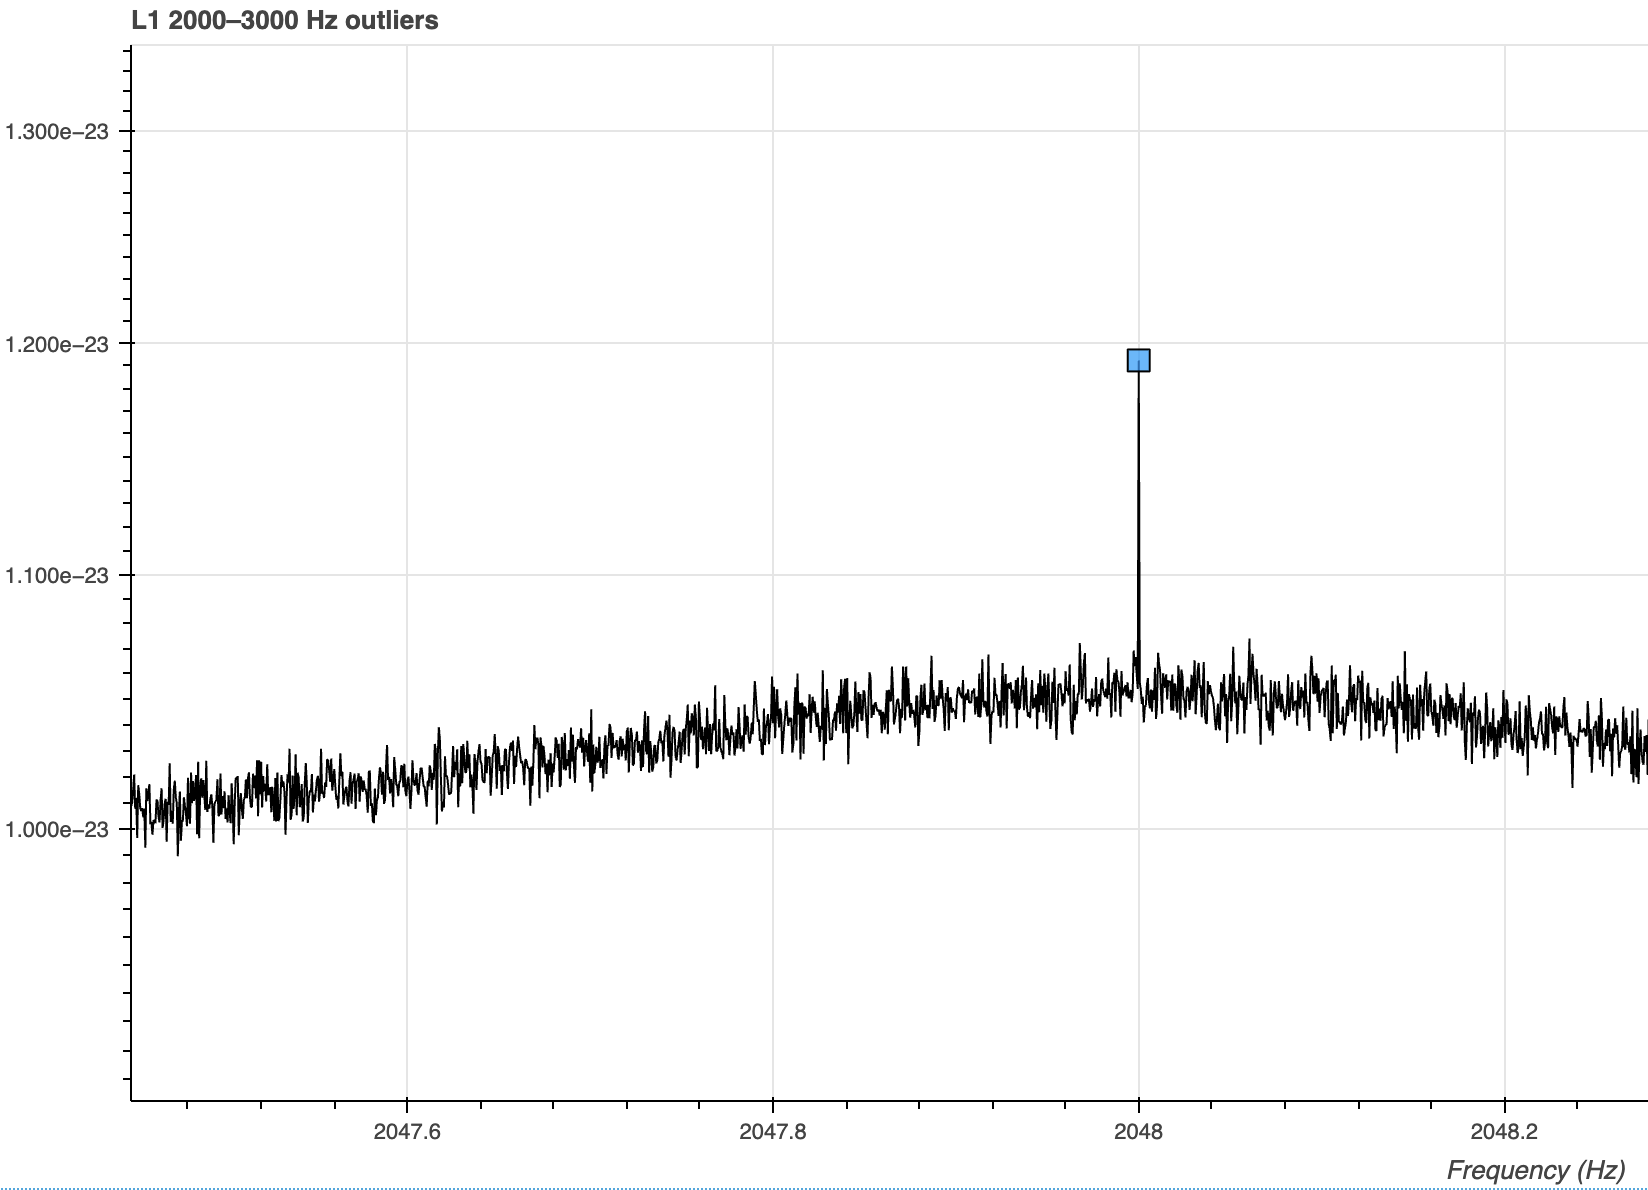Click the 2048.2 x-axis tick label
This screenshot has width=1648, height=1190.
[x=1504, y=1131]
